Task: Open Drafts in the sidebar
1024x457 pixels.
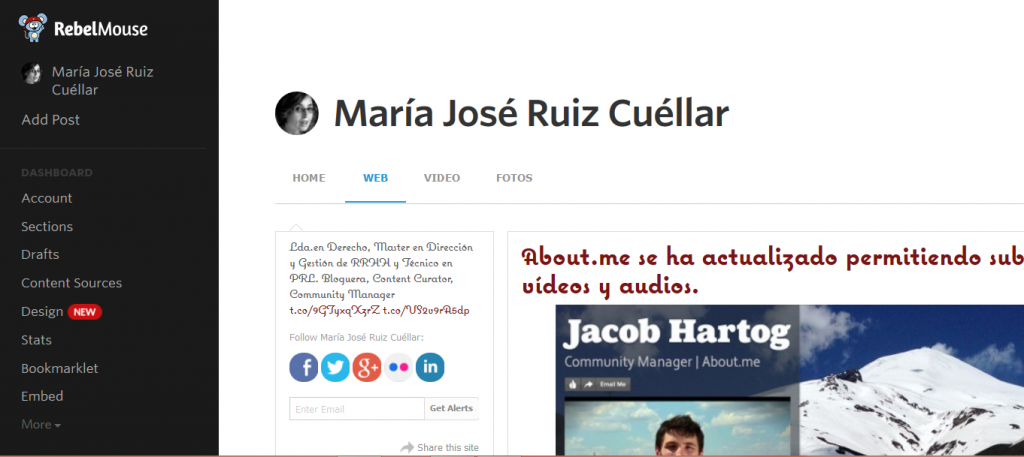Action: (x=40, y=255)
